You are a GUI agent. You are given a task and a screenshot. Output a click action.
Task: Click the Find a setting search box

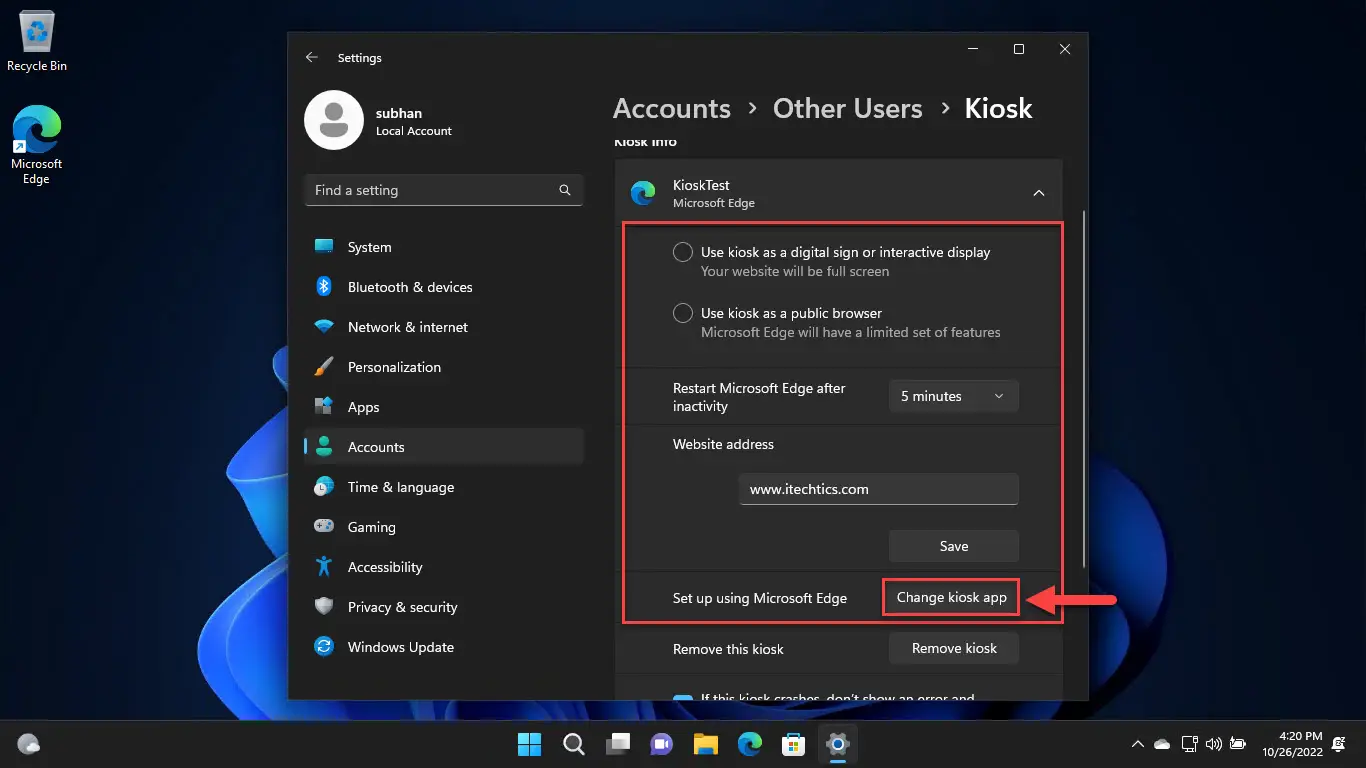pos(444,190)
